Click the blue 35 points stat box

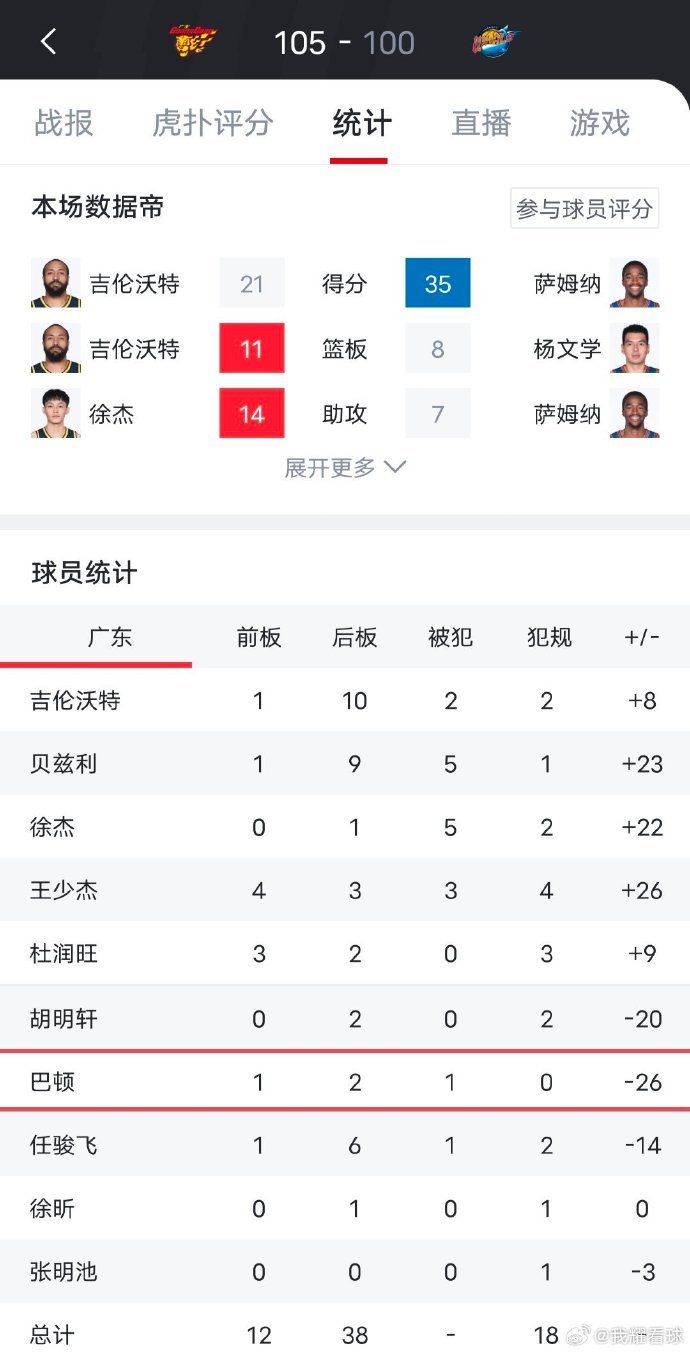click(x=437, y=283)
